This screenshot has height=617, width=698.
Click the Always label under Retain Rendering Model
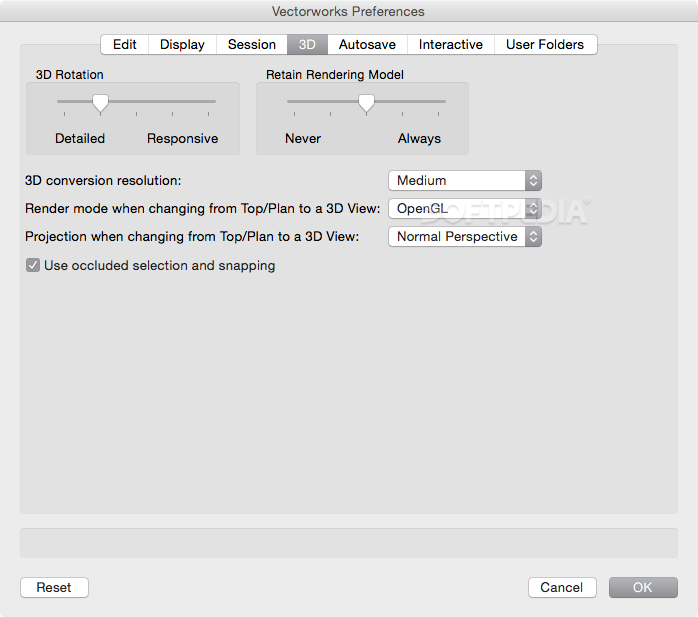[419, 138]
